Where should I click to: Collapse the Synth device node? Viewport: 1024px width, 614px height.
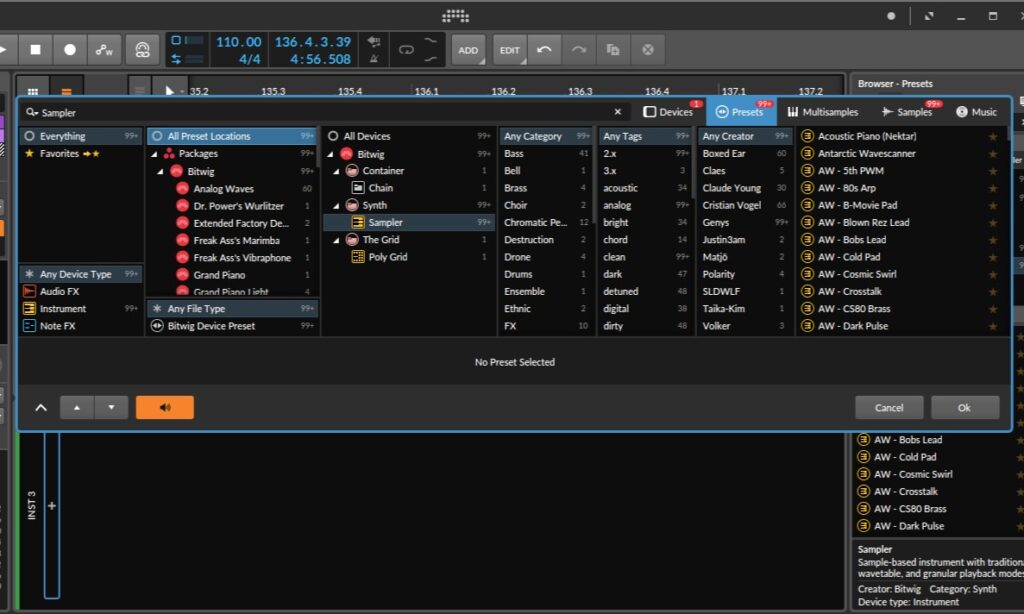[x=336, y=206]
